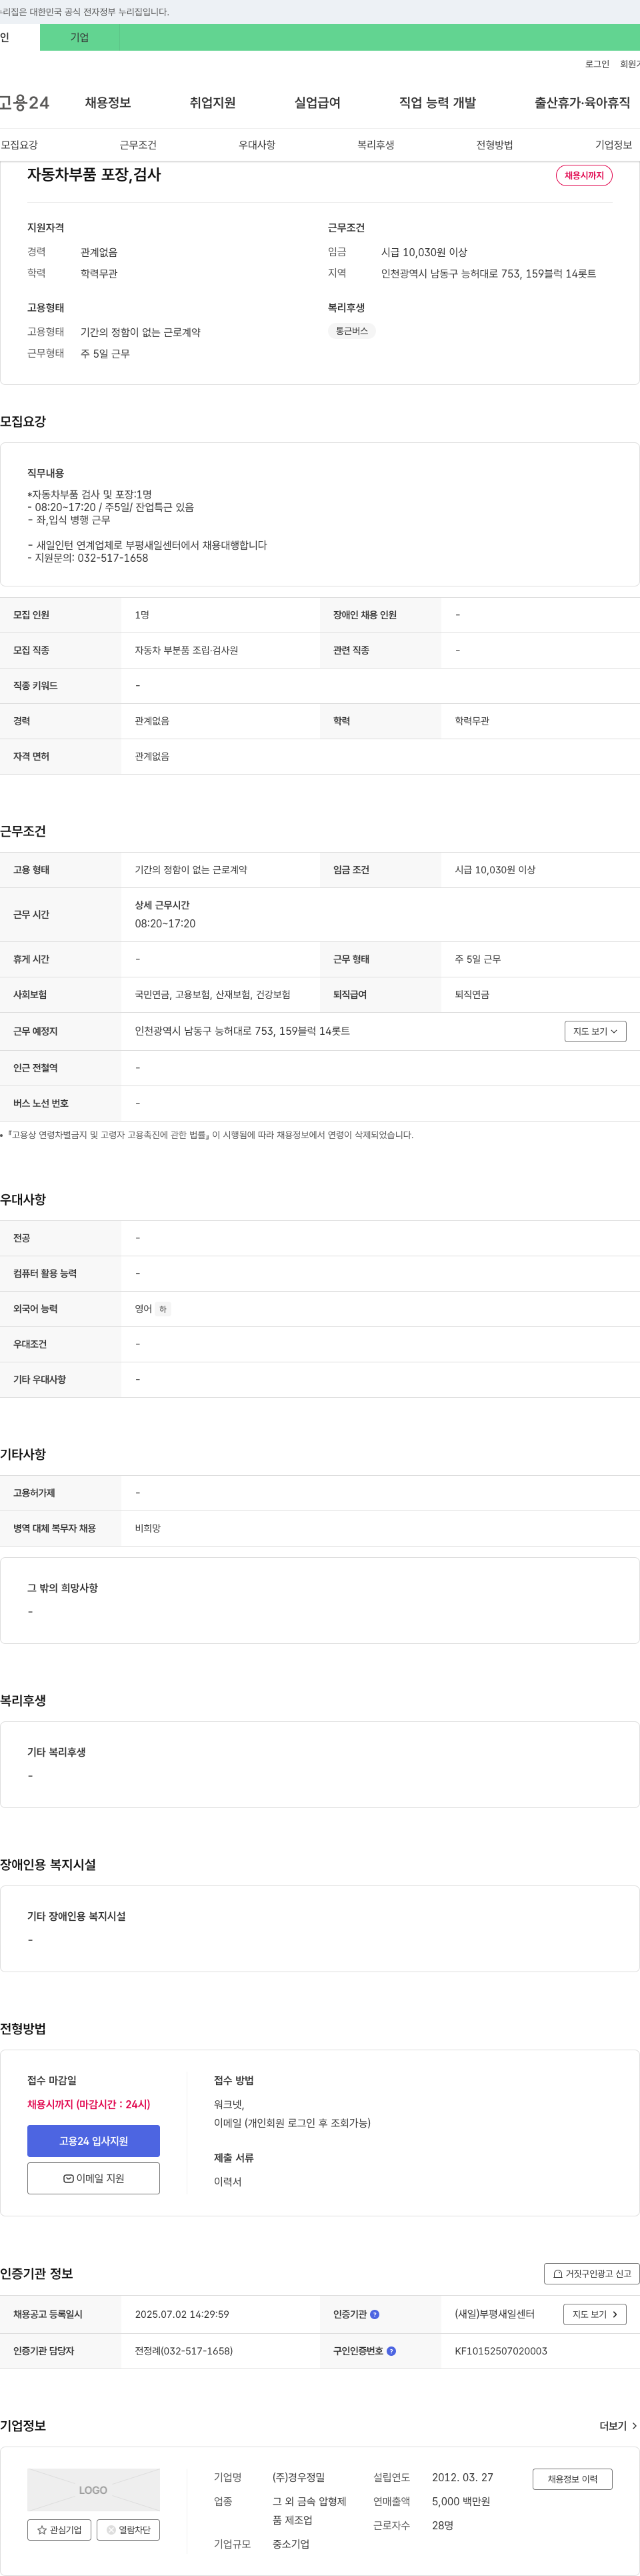Report via 거짓구인광고 신고 button
The width and height of the screenshot is (640, 2576).
tap(592, 2273)
